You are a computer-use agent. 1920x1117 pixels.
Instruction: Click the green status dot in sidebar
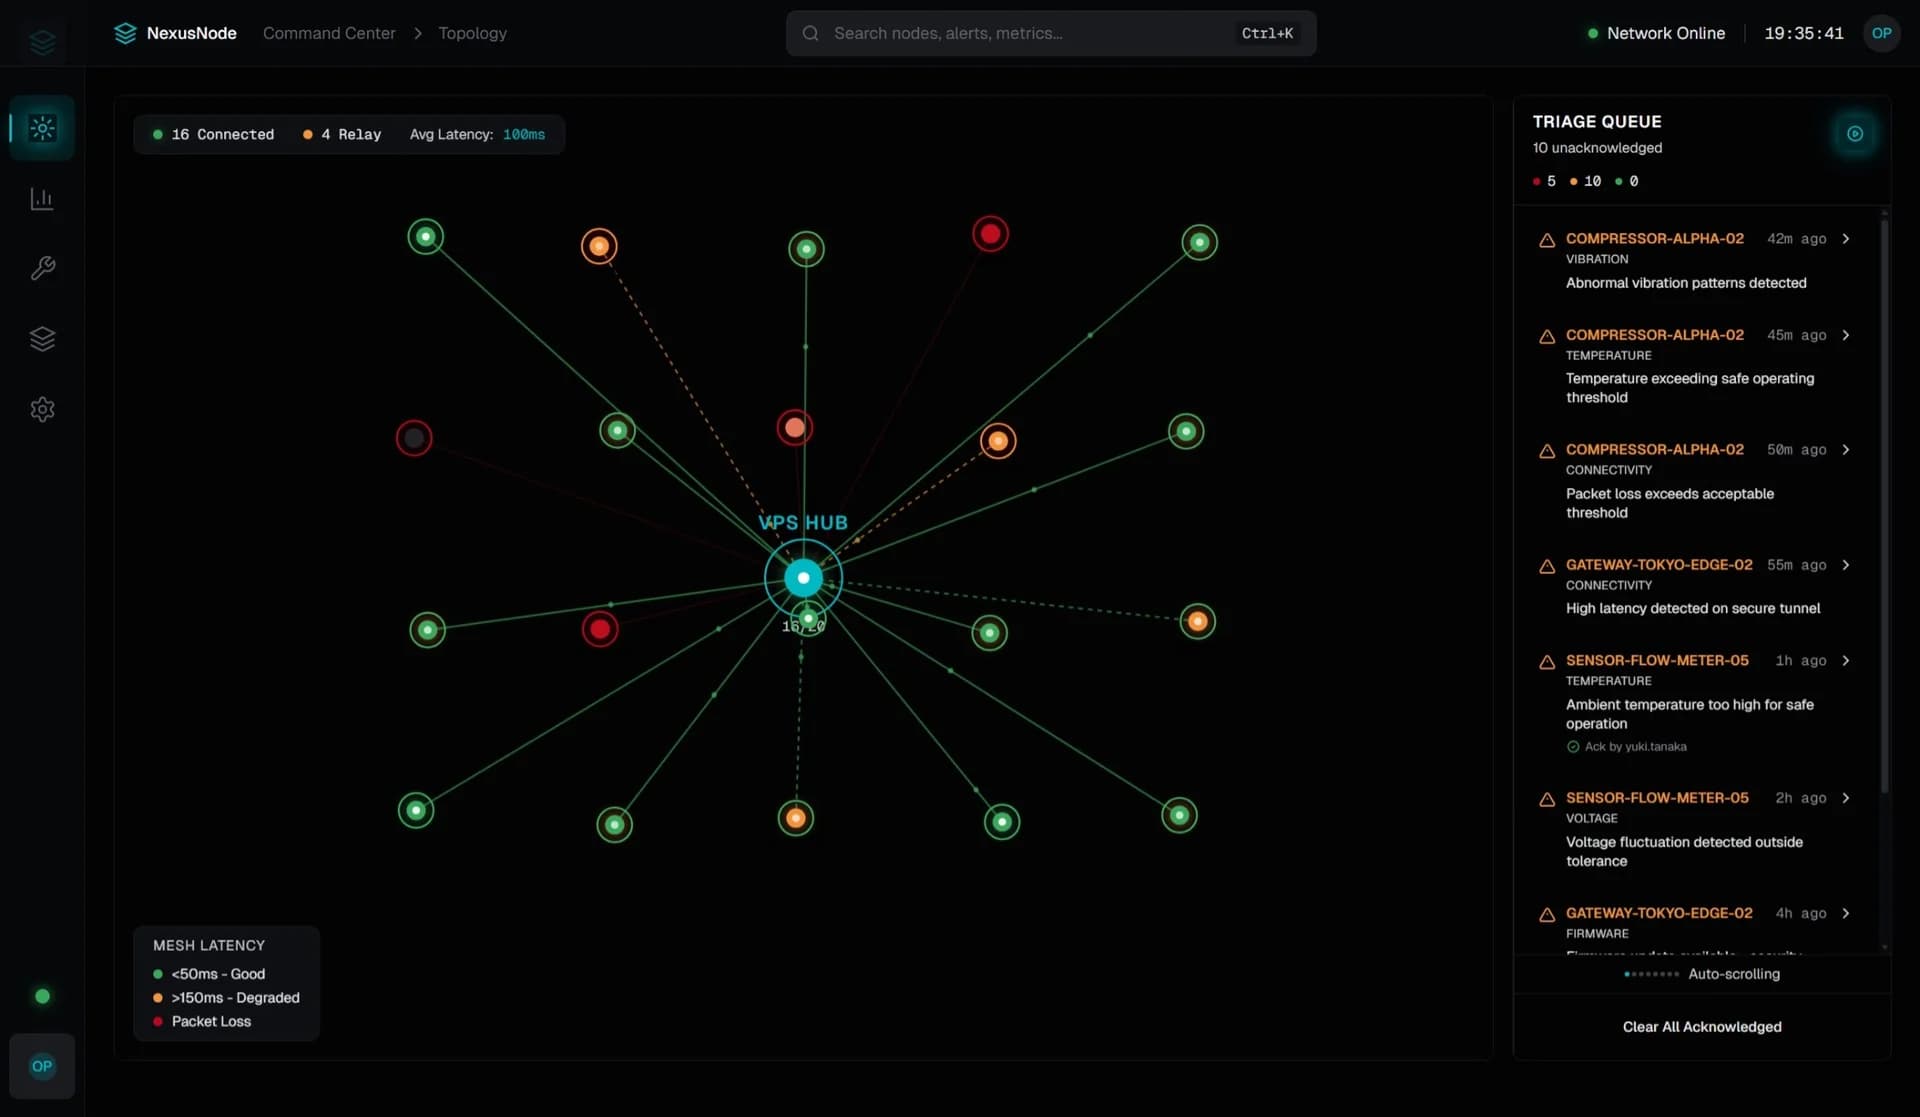point(42,996)
